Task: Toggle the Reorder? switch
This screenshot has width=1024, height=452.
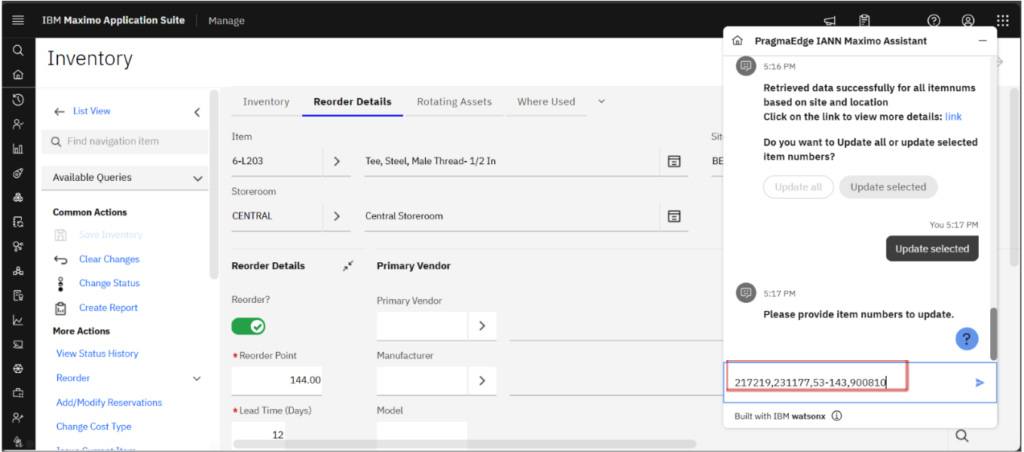Action: [x=248, y=326]
